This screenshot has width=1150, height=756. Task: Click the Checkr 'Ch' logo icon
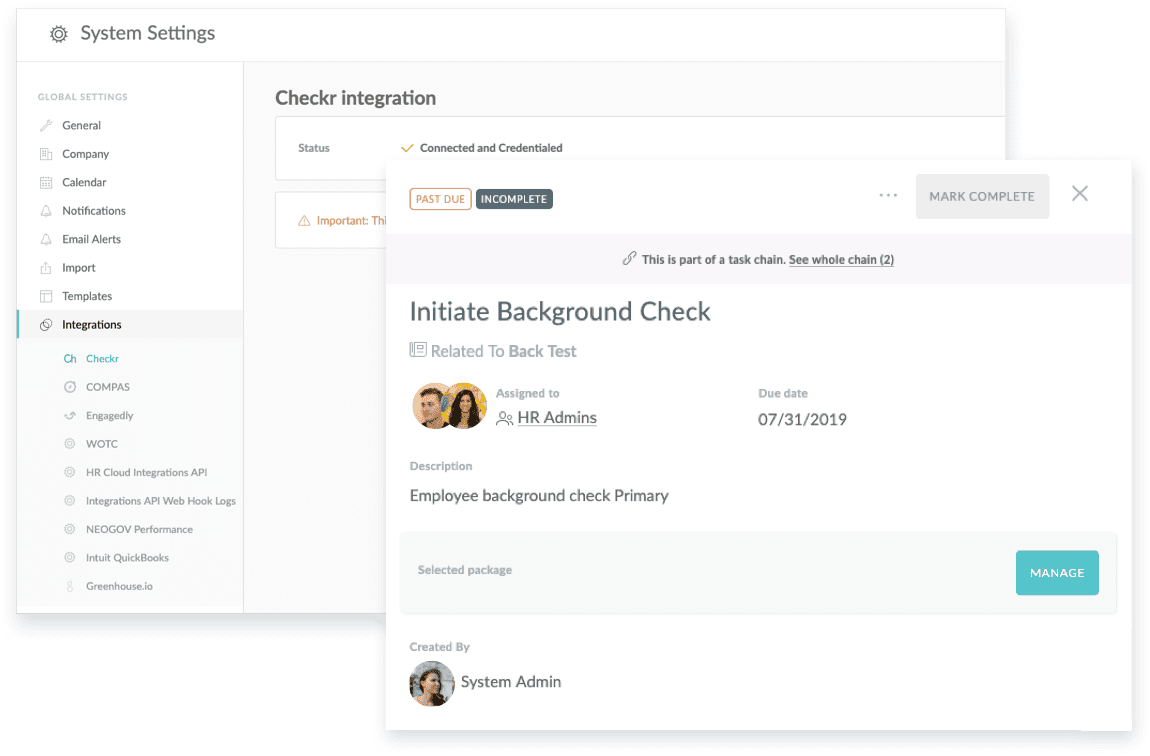(x=70, y=359)
